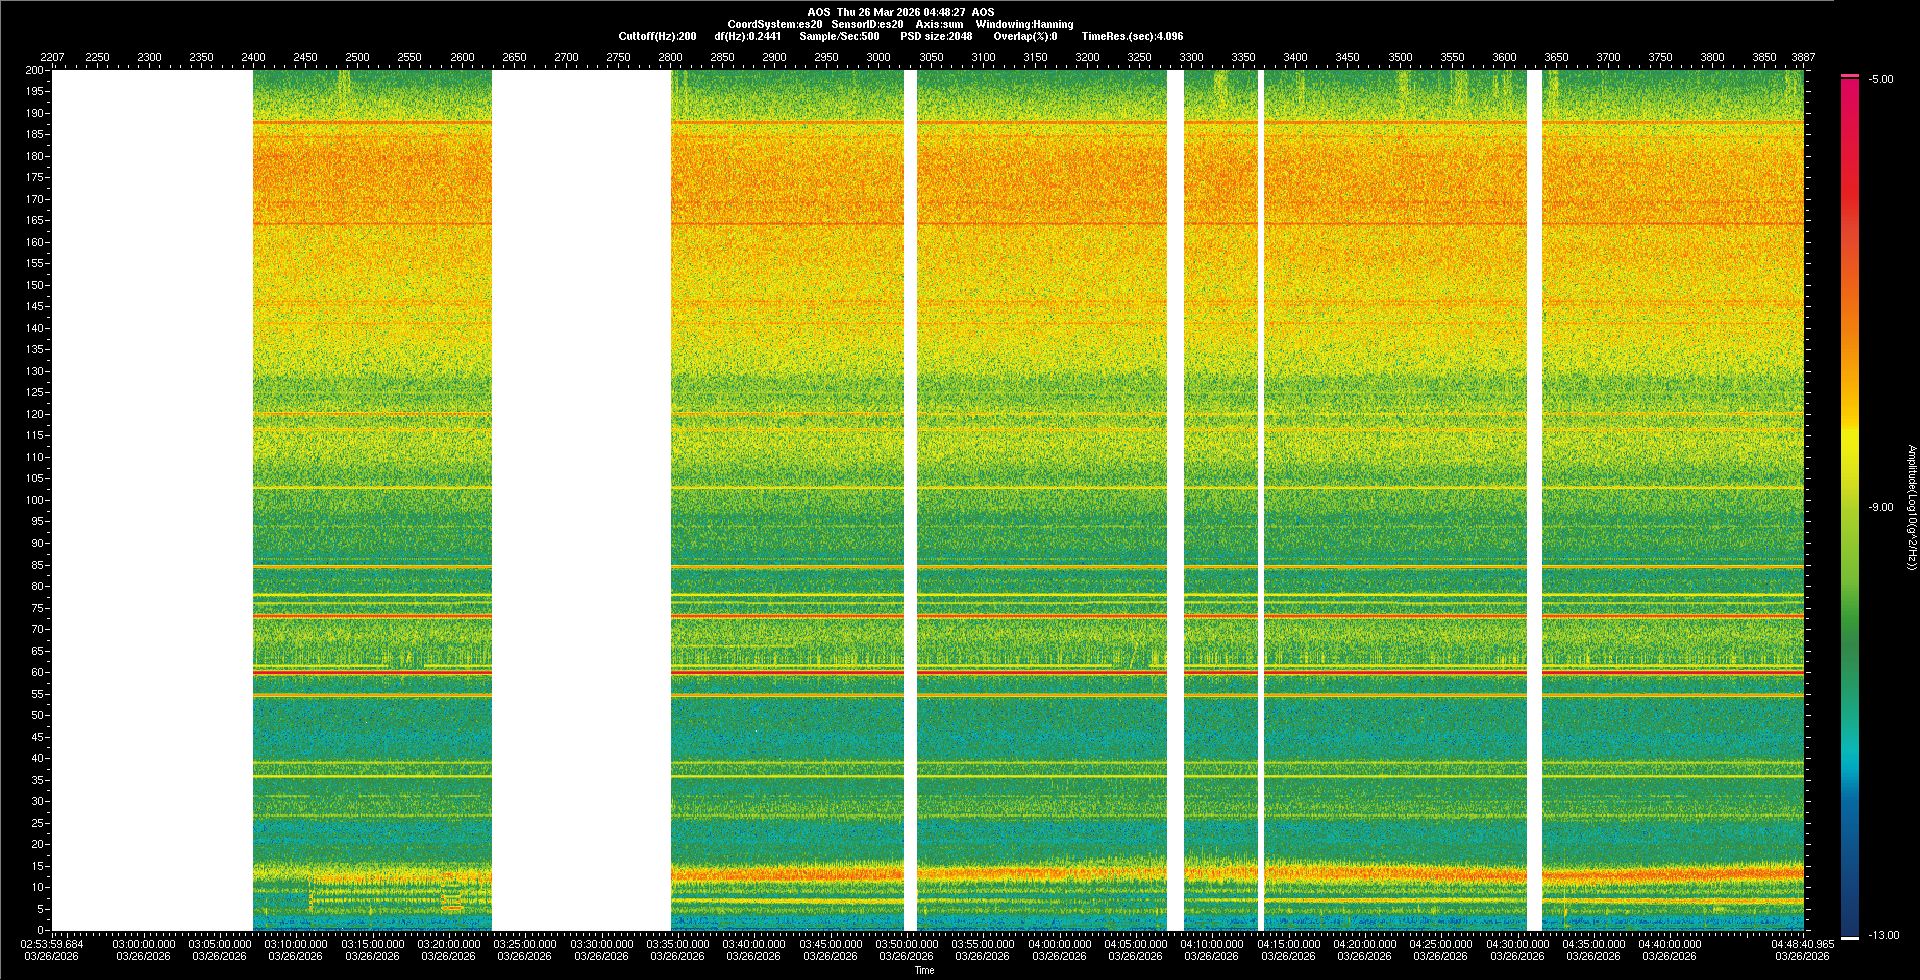Click the Windowing:Hanning header label
The width and height of the screenshot is (1920, 980).
(x=1024, y=24)
